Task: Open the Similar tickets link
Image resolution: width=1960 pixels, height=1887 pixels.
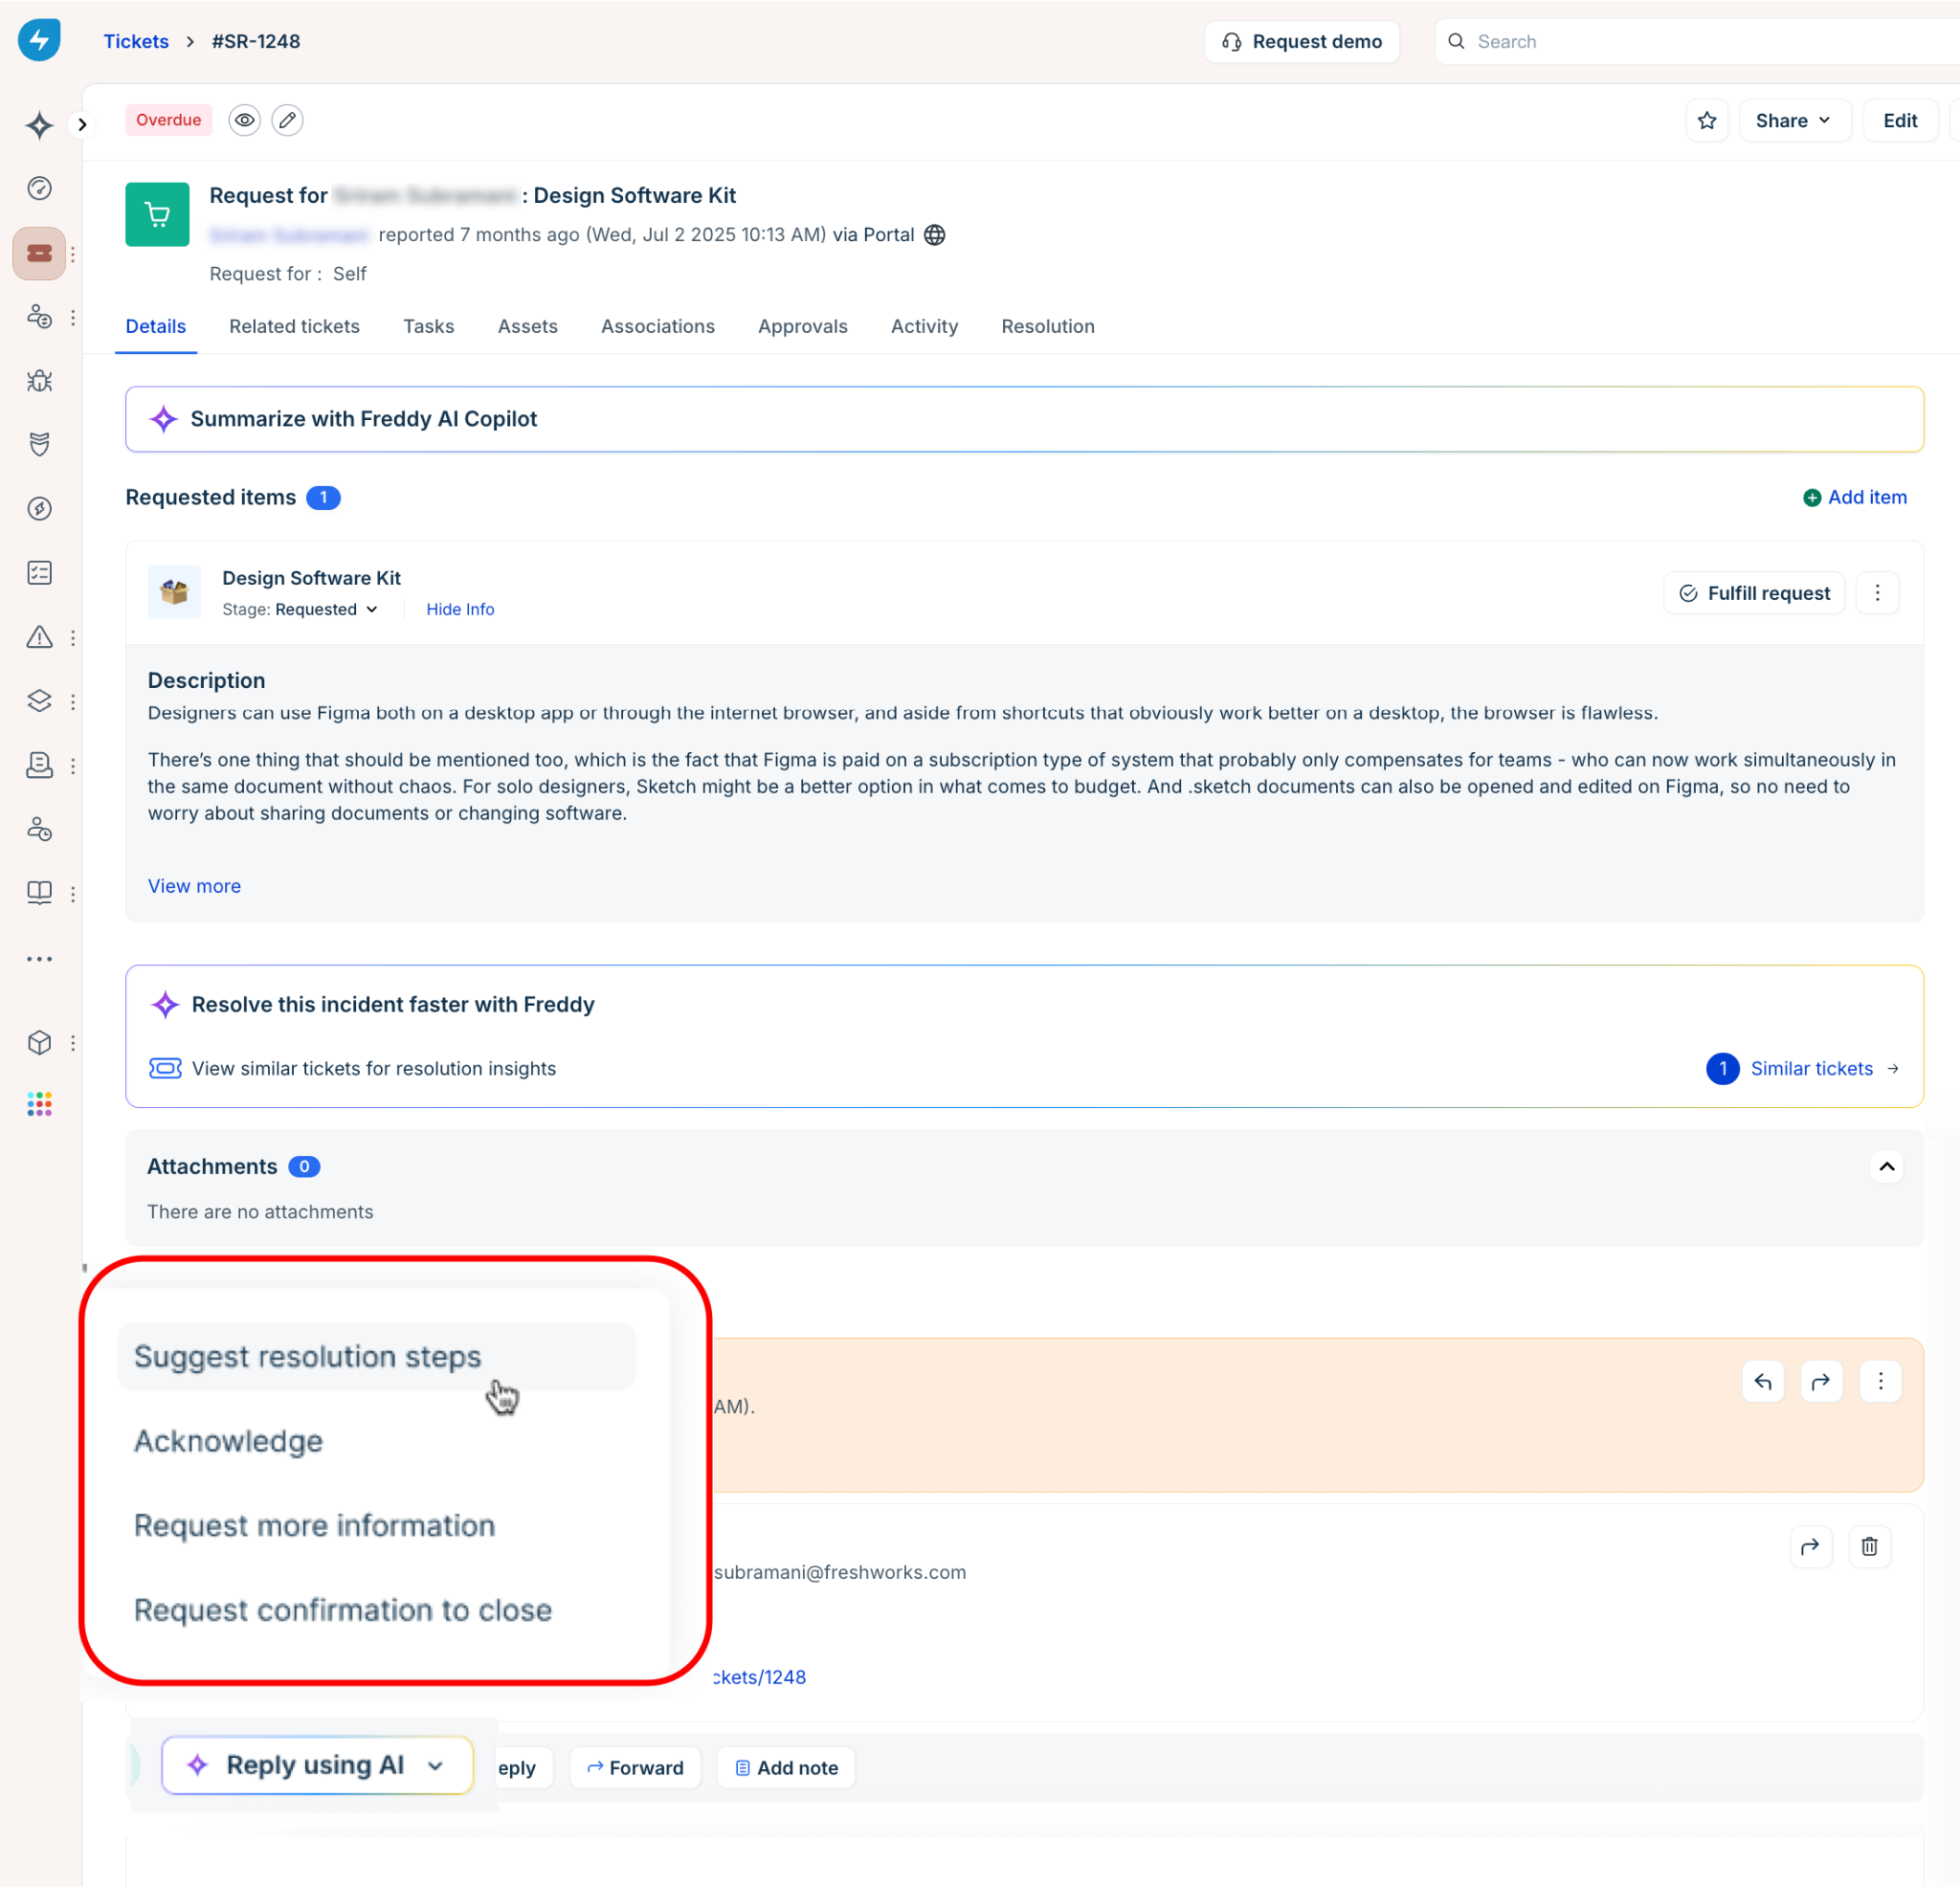Action: pyautogui.click(x=1811, y=1068)
